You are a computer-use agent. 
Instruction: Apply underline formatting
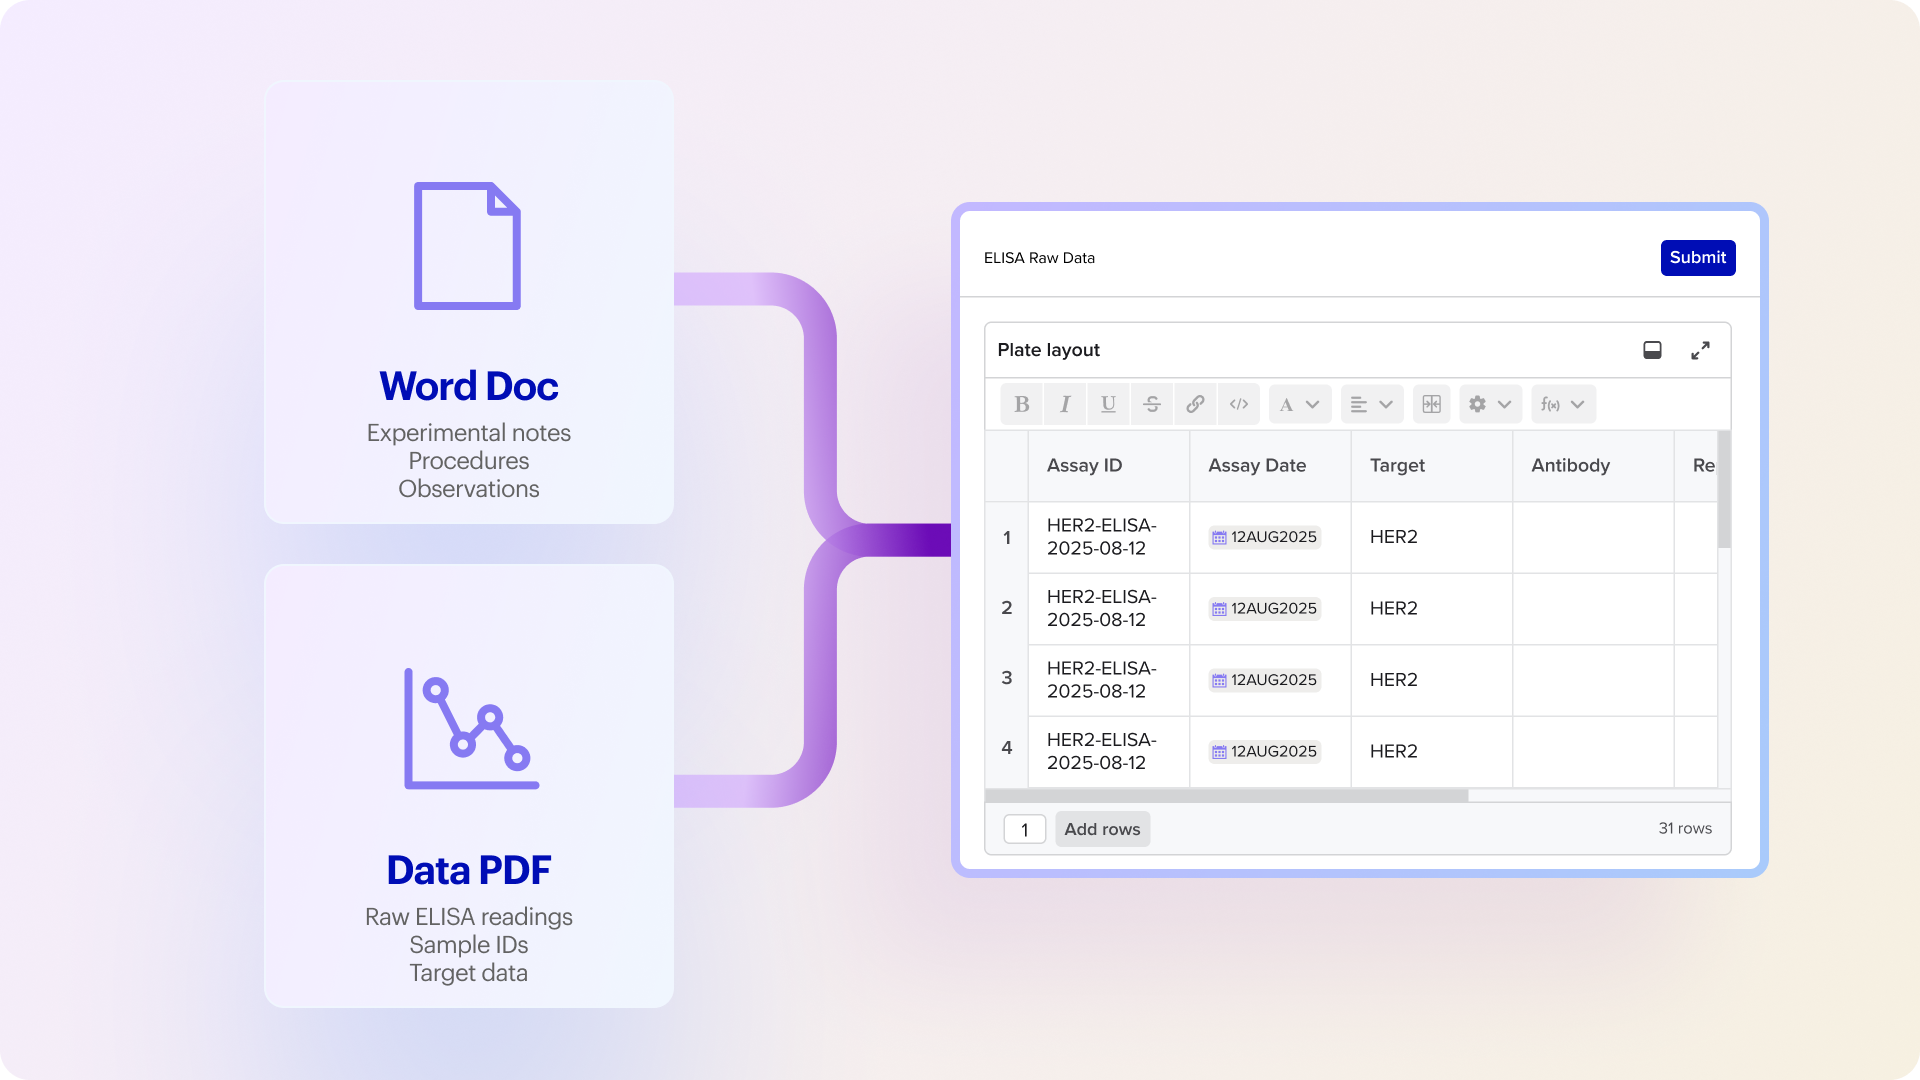click(1107, 404)
